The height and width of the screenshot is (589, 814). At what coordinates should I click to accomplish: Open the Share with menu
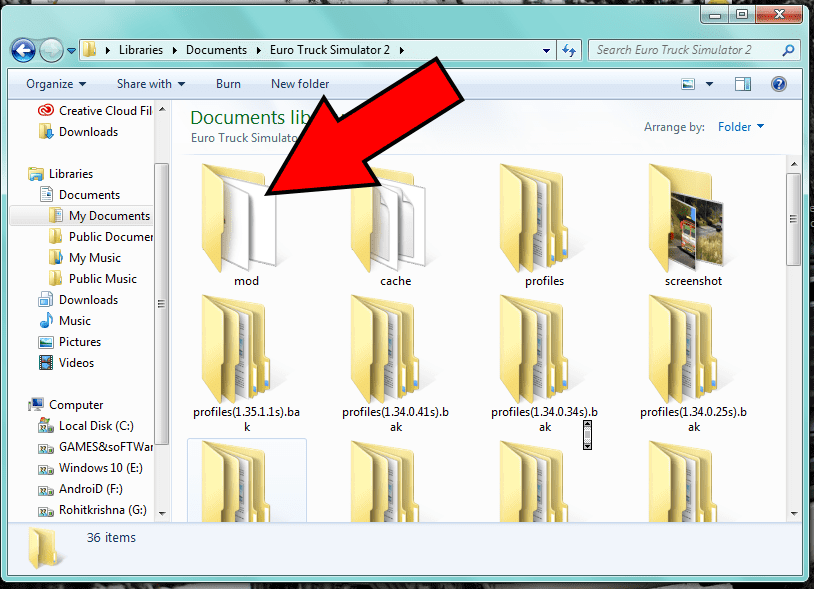point(151,84)
